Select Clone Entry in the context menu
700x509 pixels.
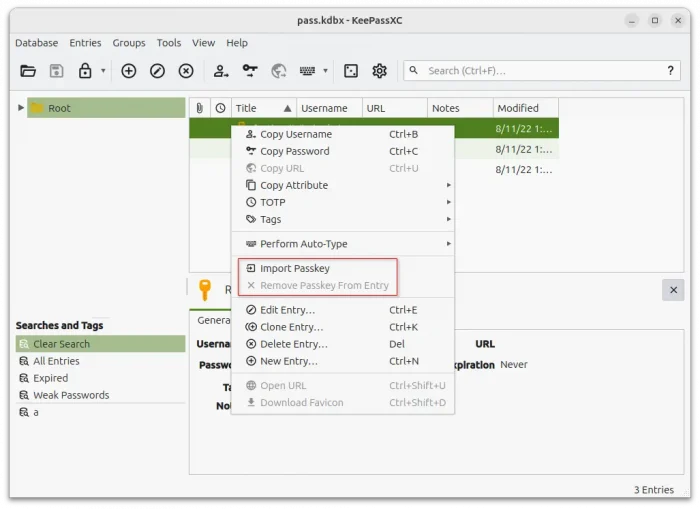pyautogui.click(x=291, y=327)
